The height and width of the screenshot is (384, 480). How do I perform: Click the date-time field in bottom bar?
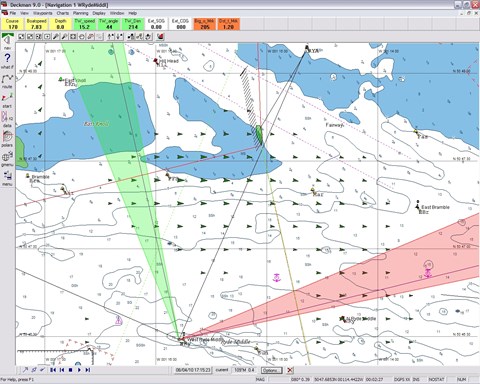[193, 370]
